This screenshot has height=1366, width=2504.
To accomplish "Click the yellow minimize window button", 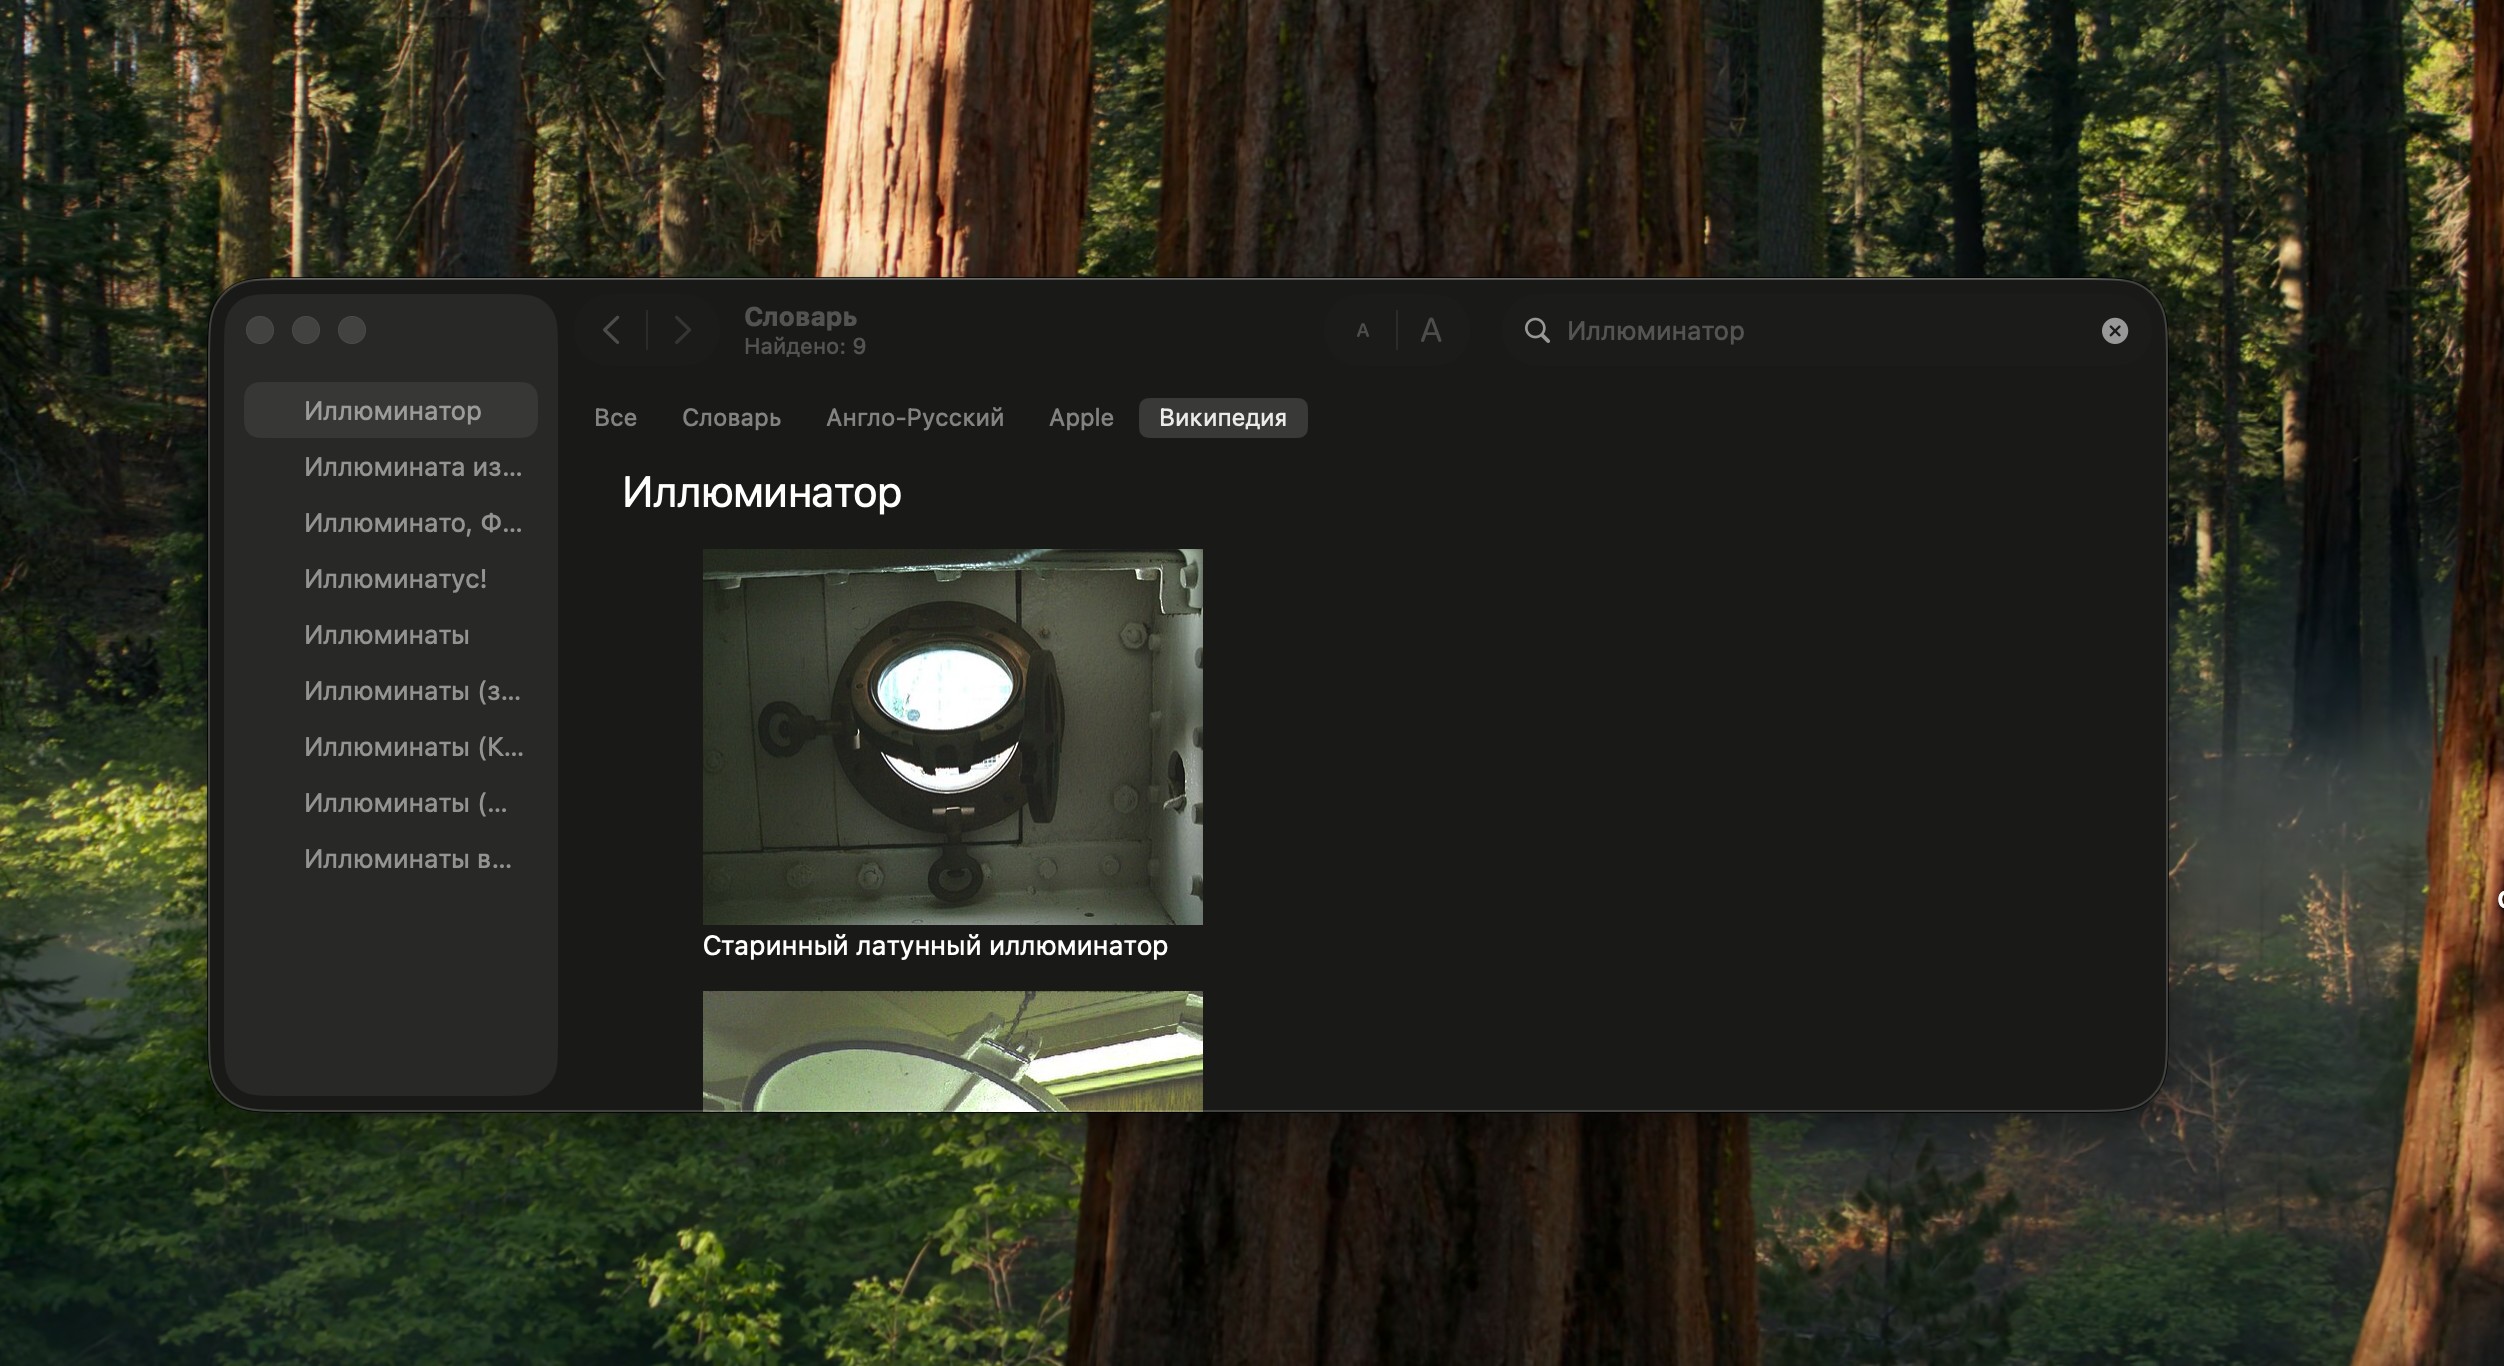I will click(x=306, y=330).
